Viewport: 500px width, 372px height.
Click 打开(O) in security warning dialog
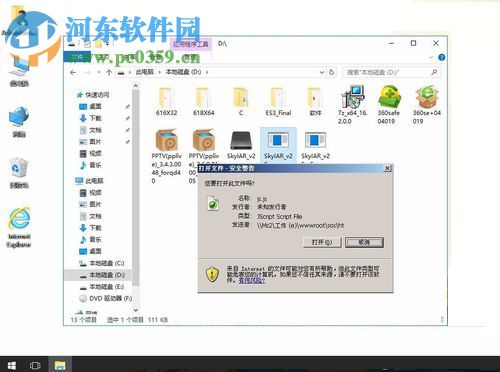pyautogui.click(x=322, y=242)
